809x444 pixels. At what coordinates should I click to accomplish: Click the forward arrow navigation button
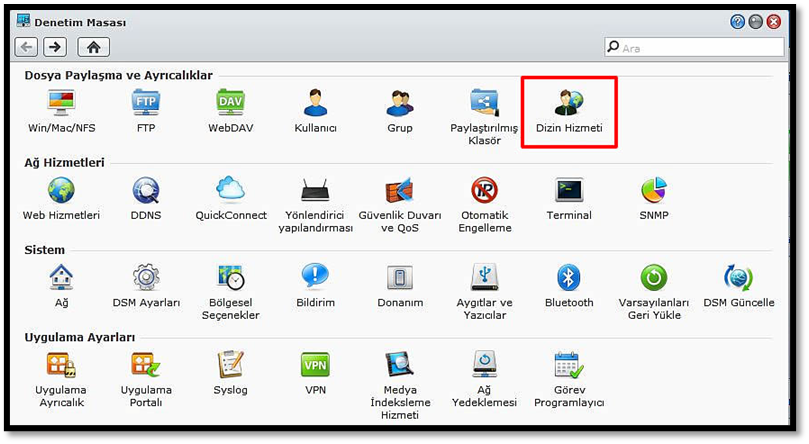pyautogui.click(x=54, y=47)
